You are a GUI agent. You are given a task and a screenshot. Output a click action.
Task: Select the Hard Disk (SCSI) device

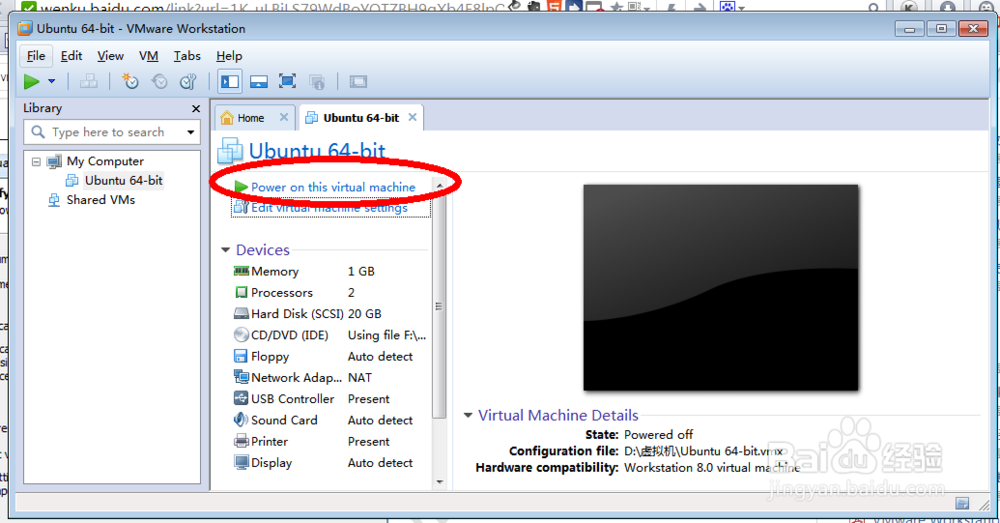point(330,314)
